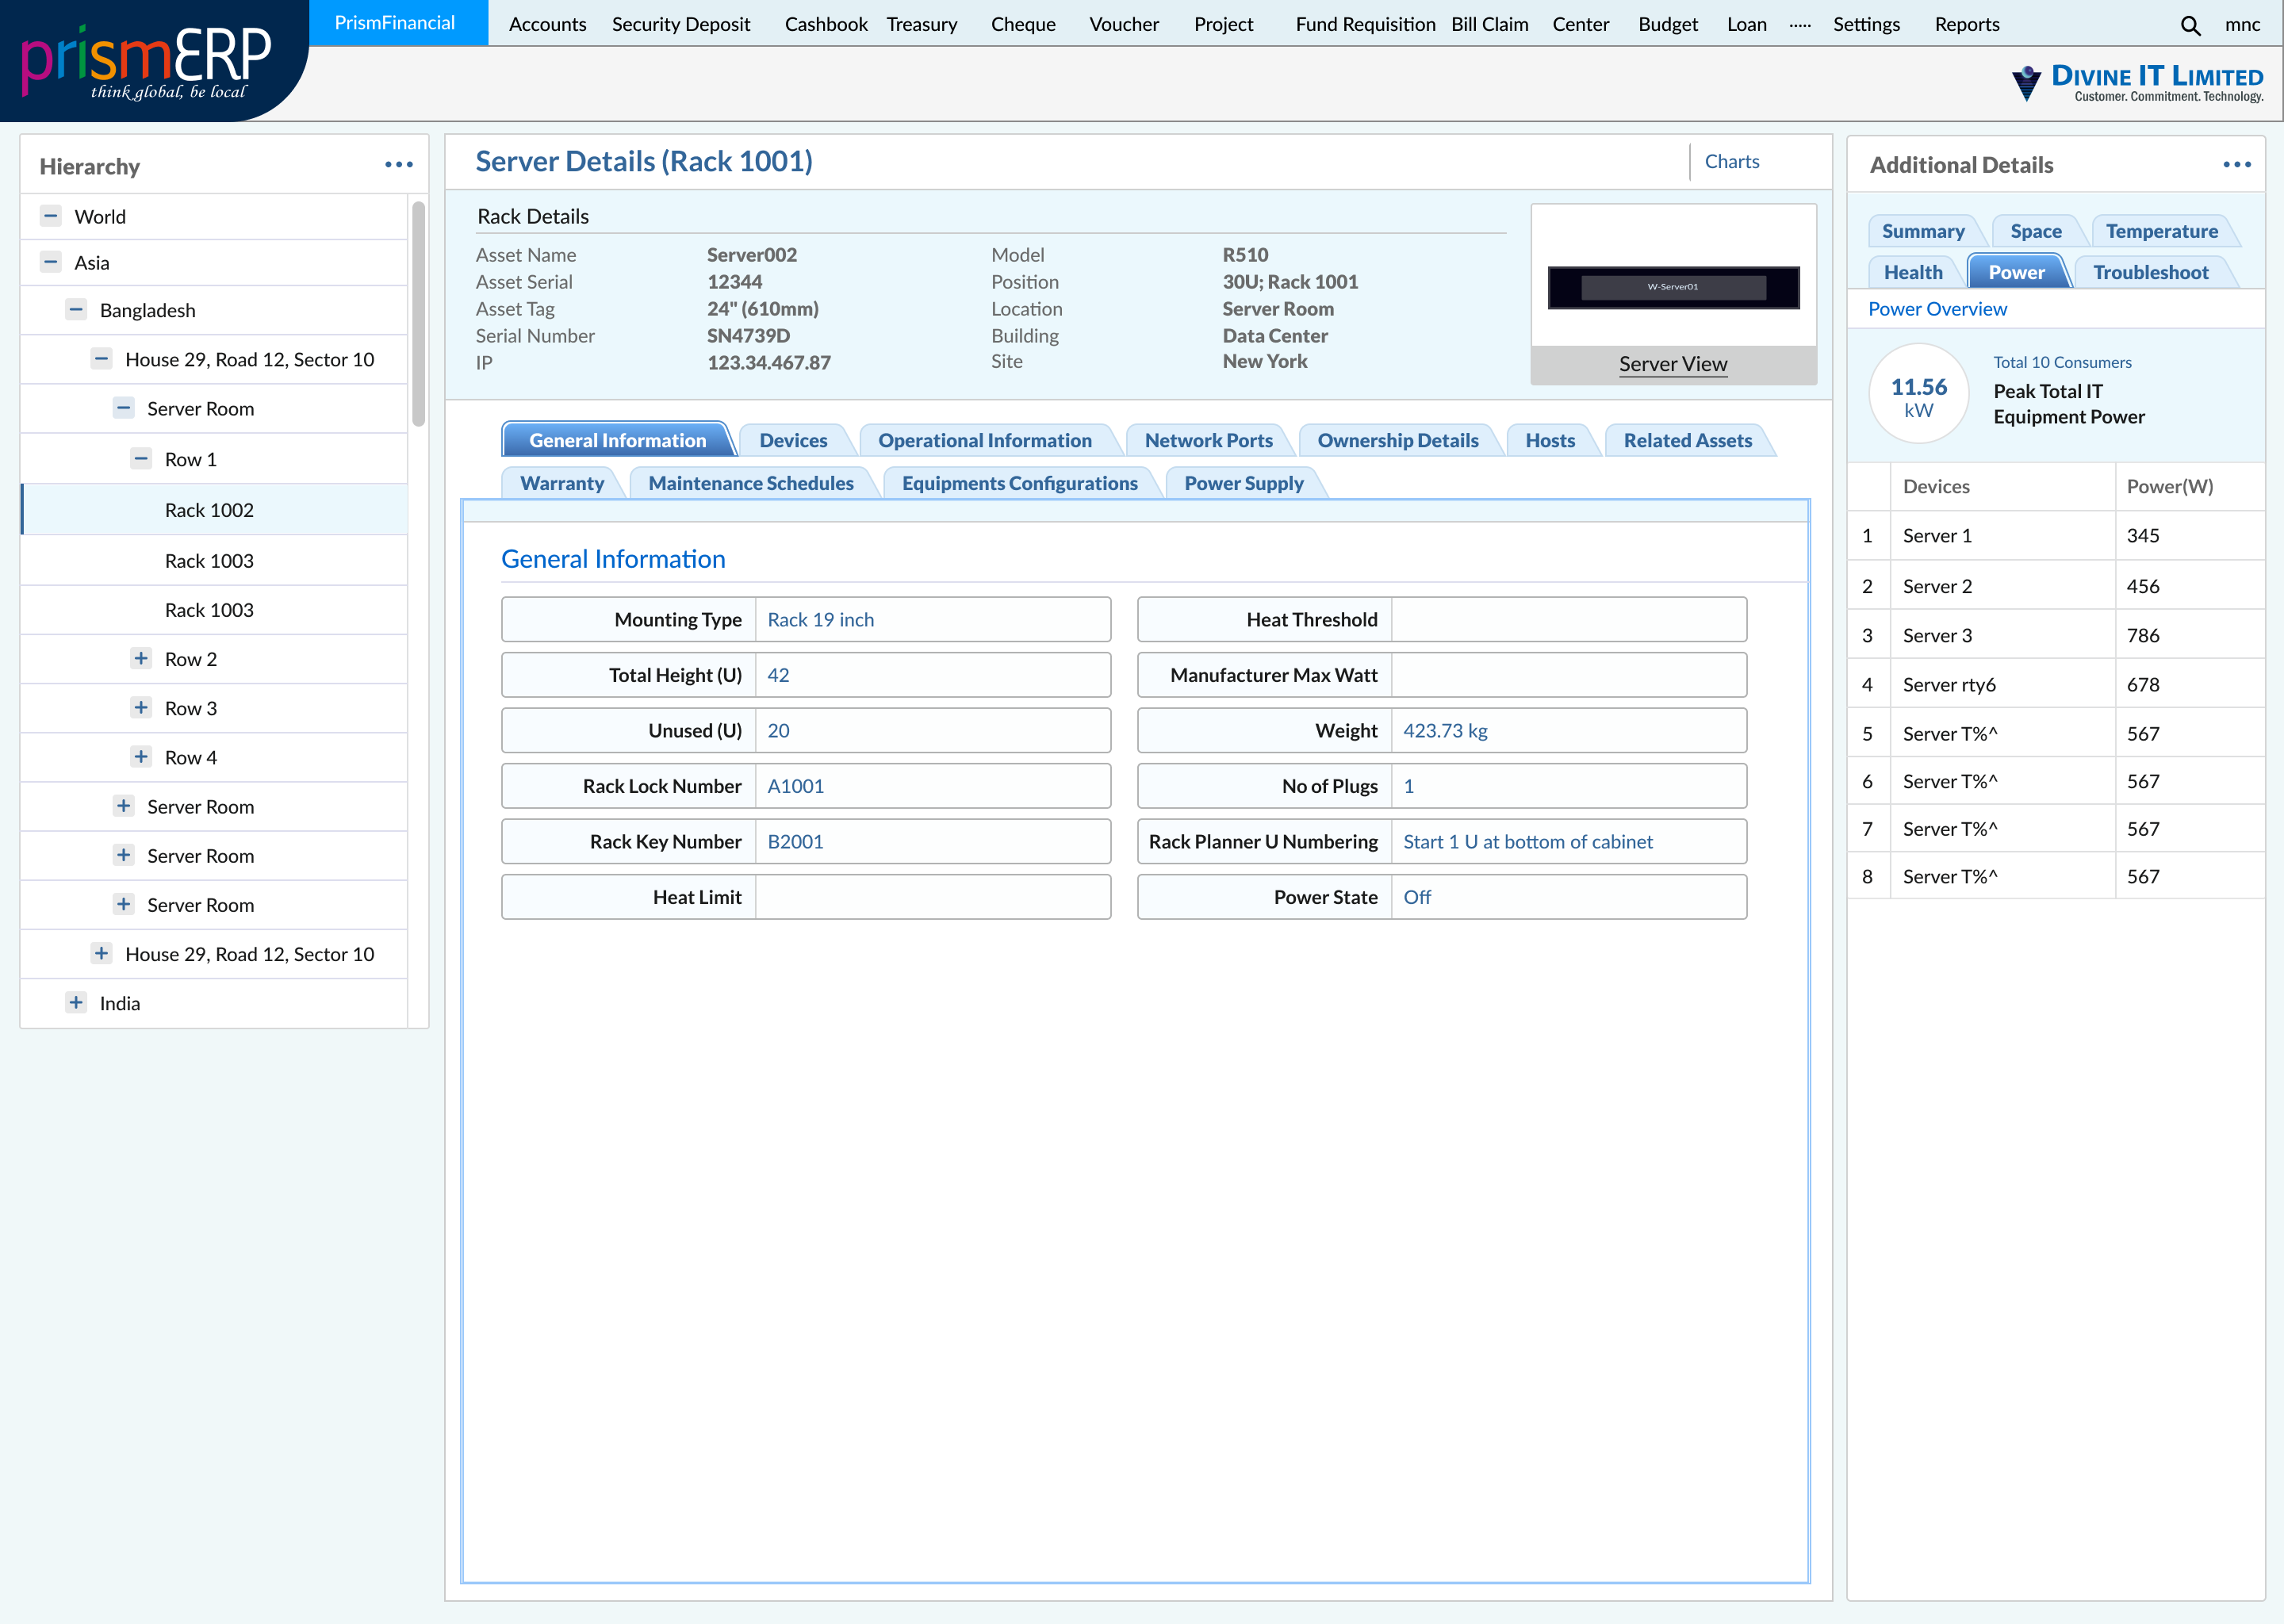Click the Power Overview link

[x=1937, y=309]
